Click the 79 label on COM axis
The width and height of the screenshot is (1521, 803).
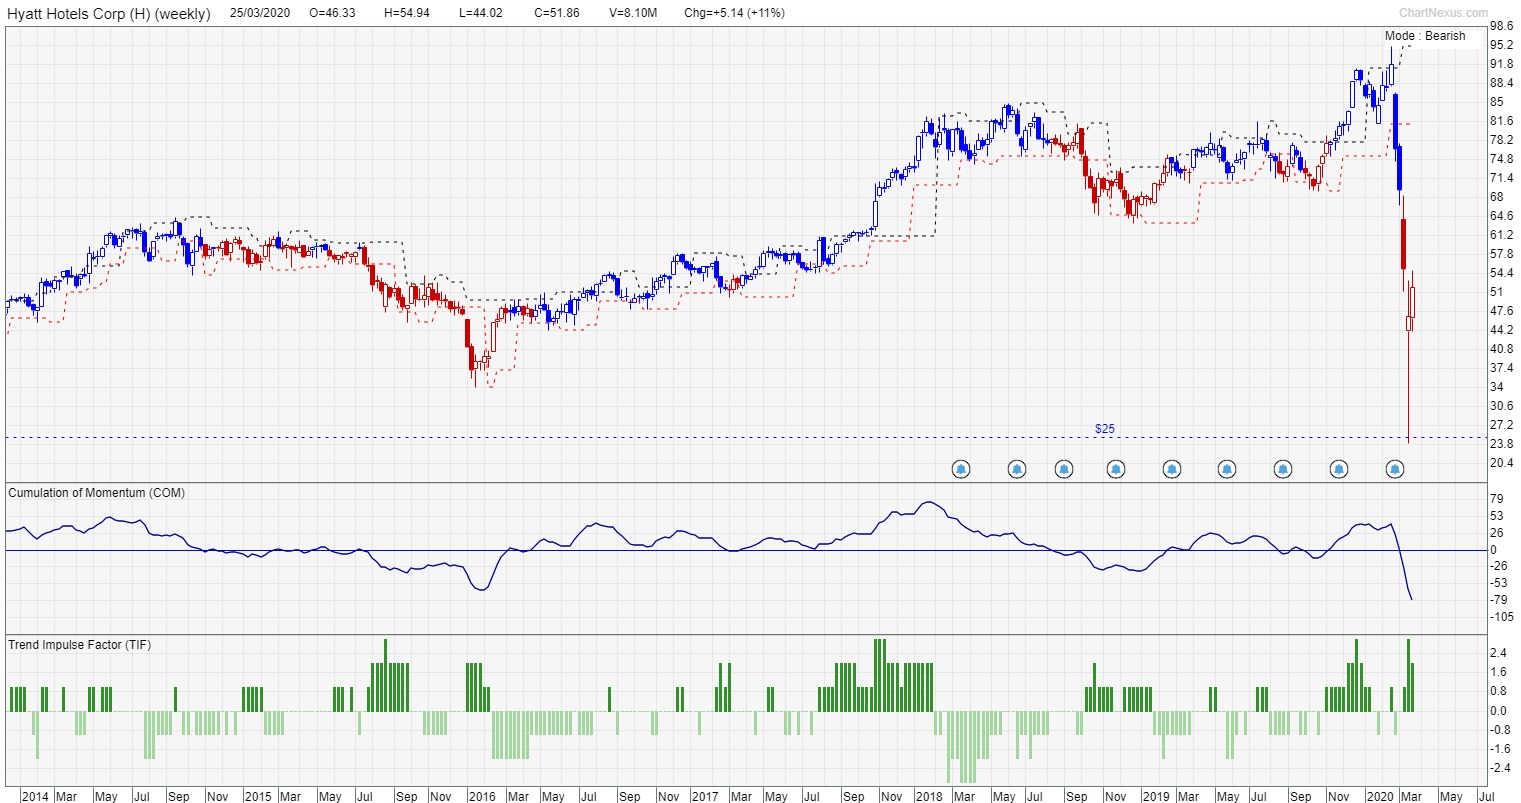1496,499
